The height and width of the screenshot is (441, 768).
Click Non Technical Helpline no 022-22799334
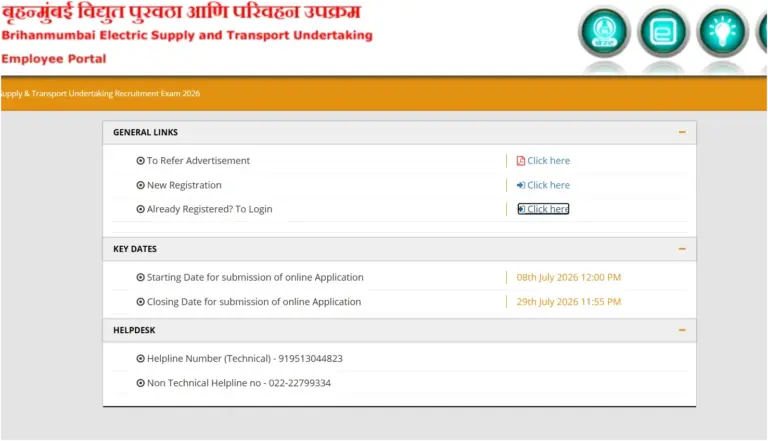[x=239, y=383]
